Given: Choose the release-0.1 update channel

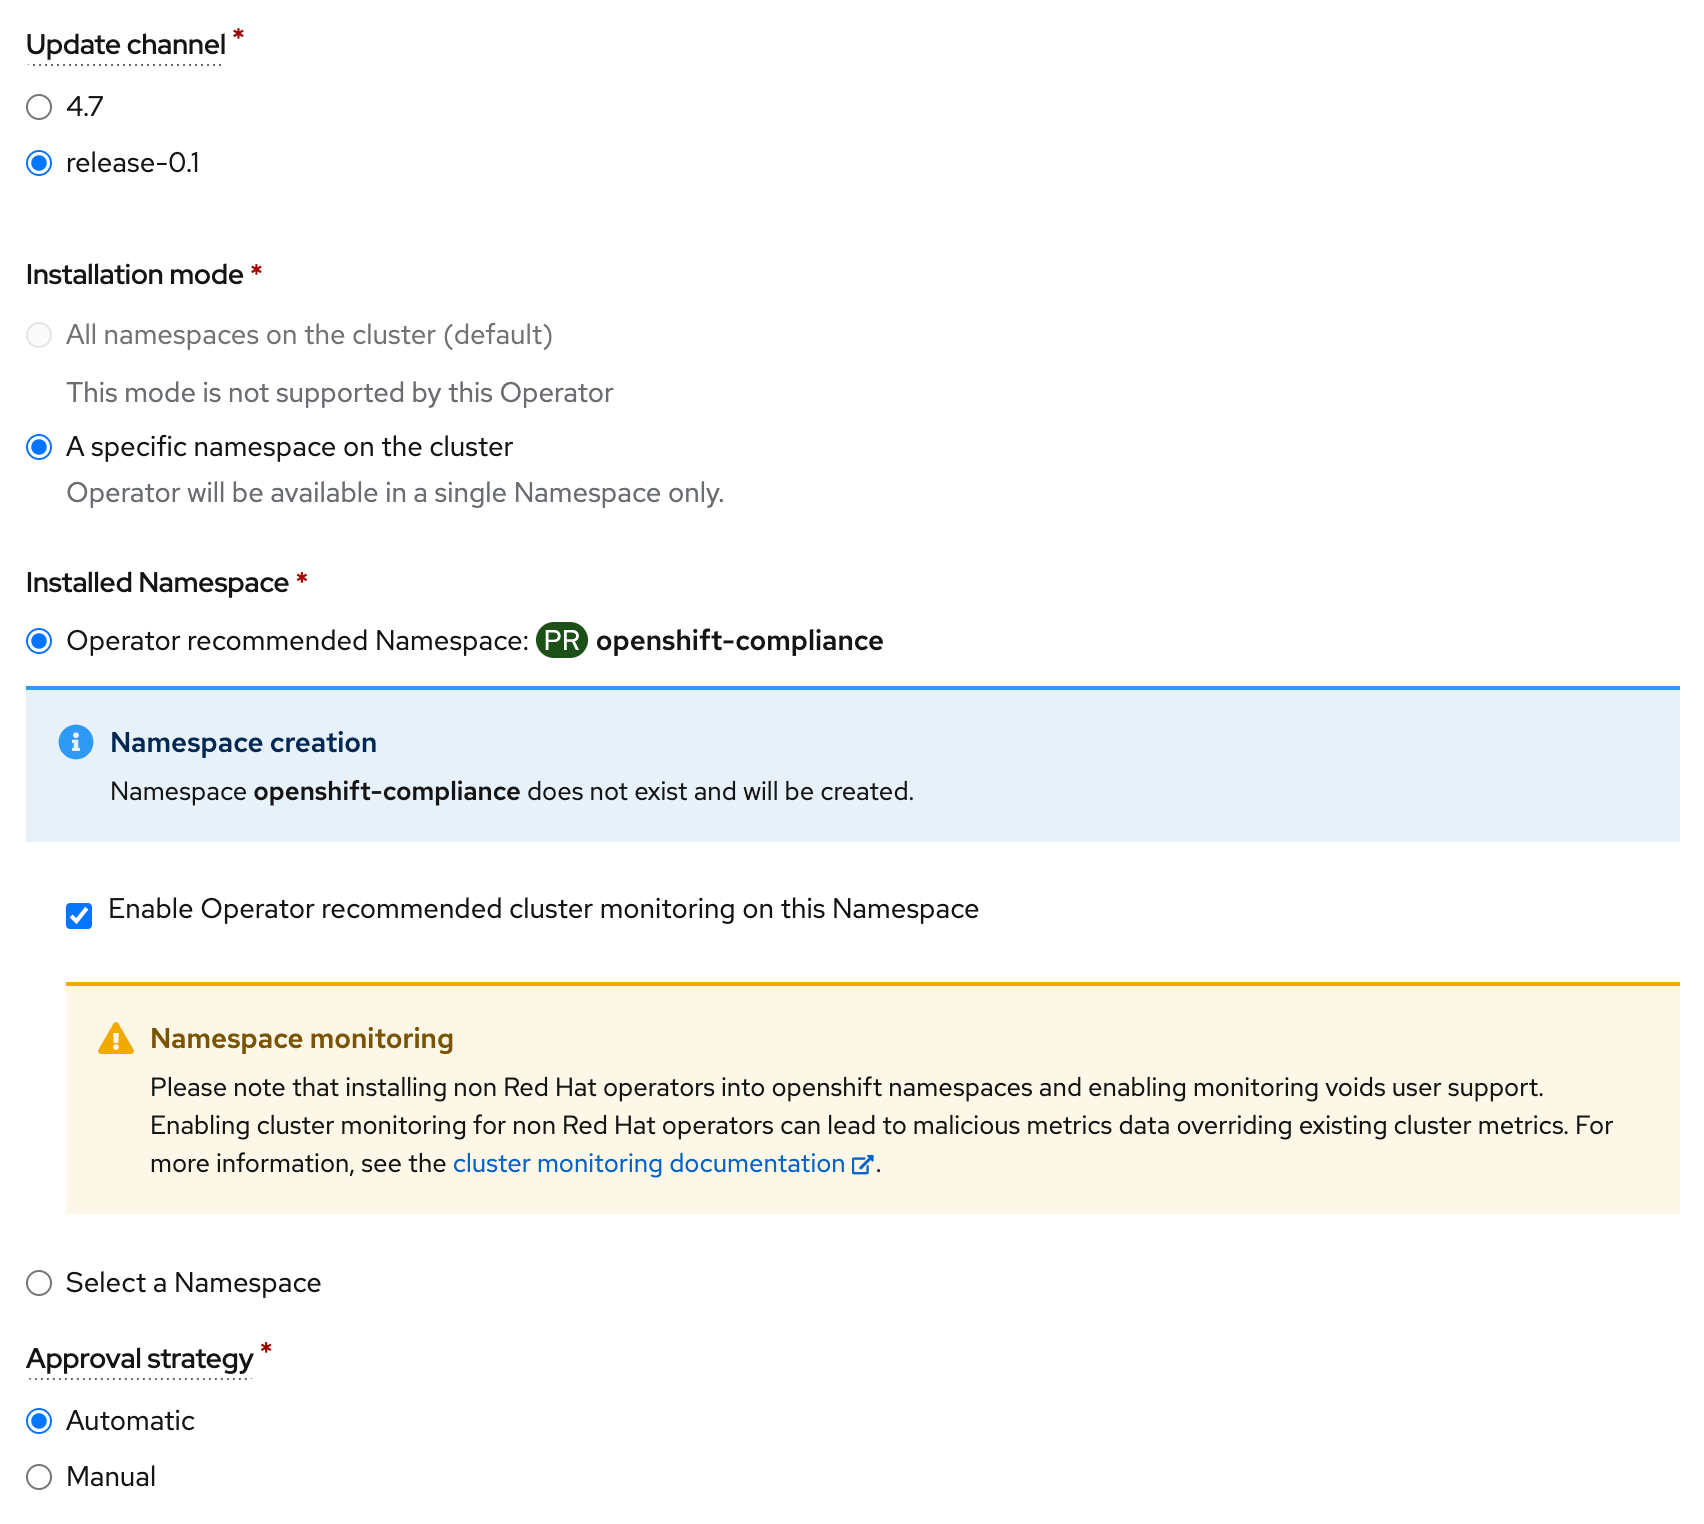Looking at the screenshot, I should pyautogui.click(x=39, y=163).
